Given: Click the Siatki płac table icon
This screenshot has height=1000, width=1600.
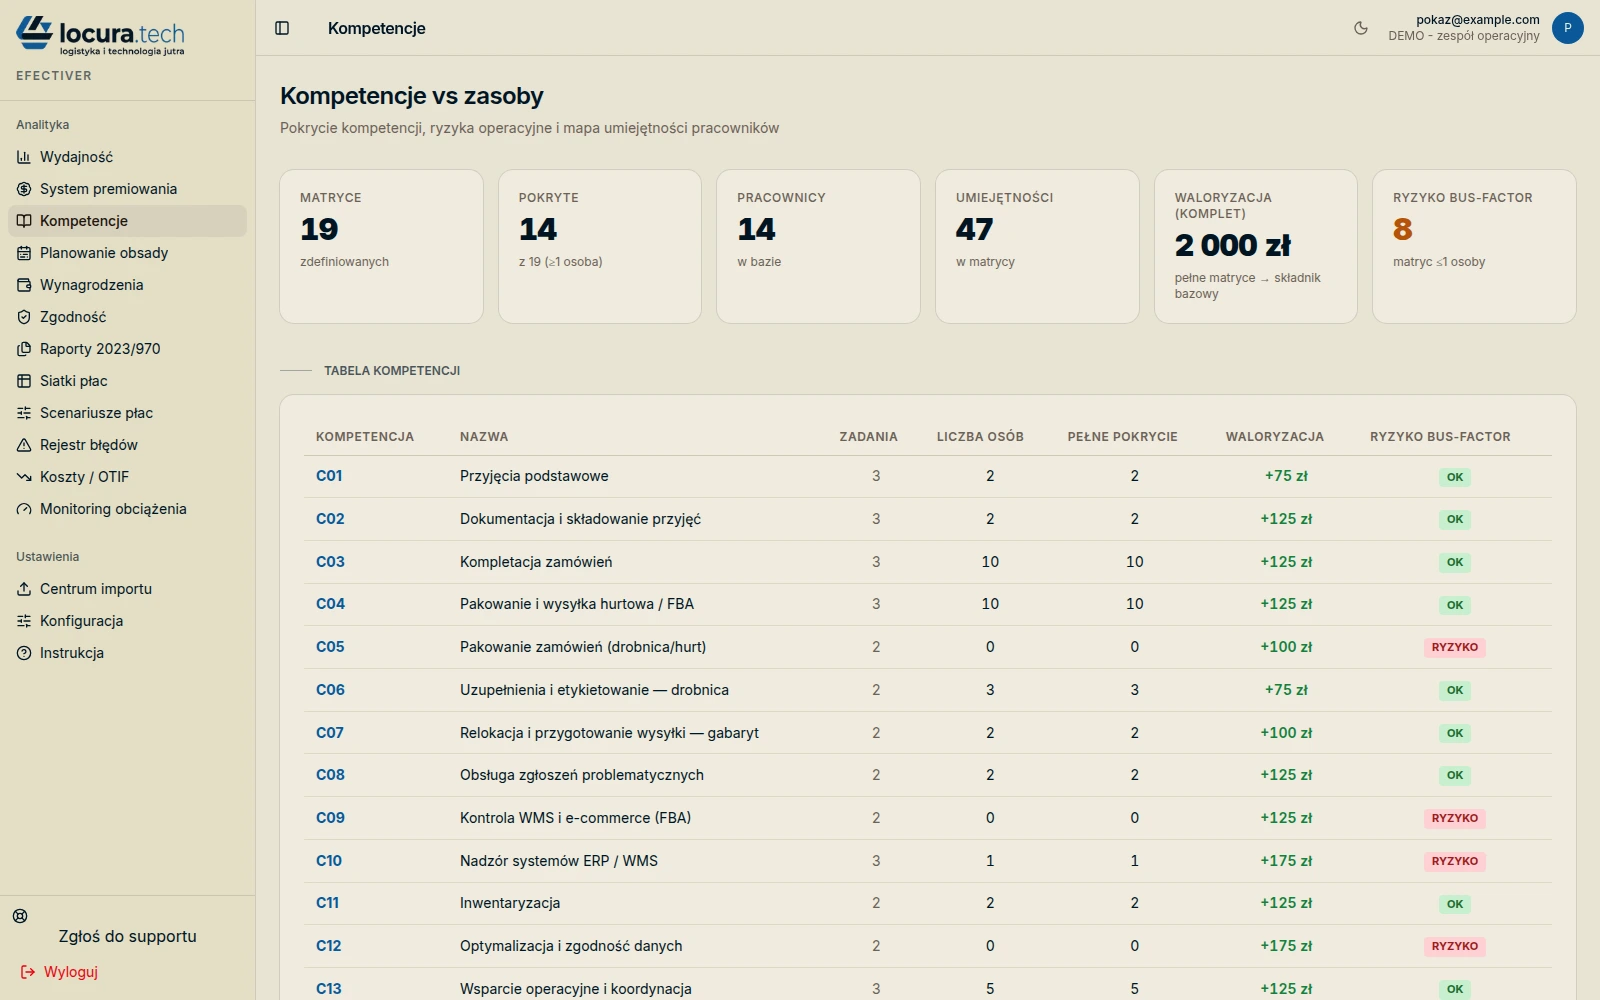Looking at the screenshot, I should tap(24, 381).
